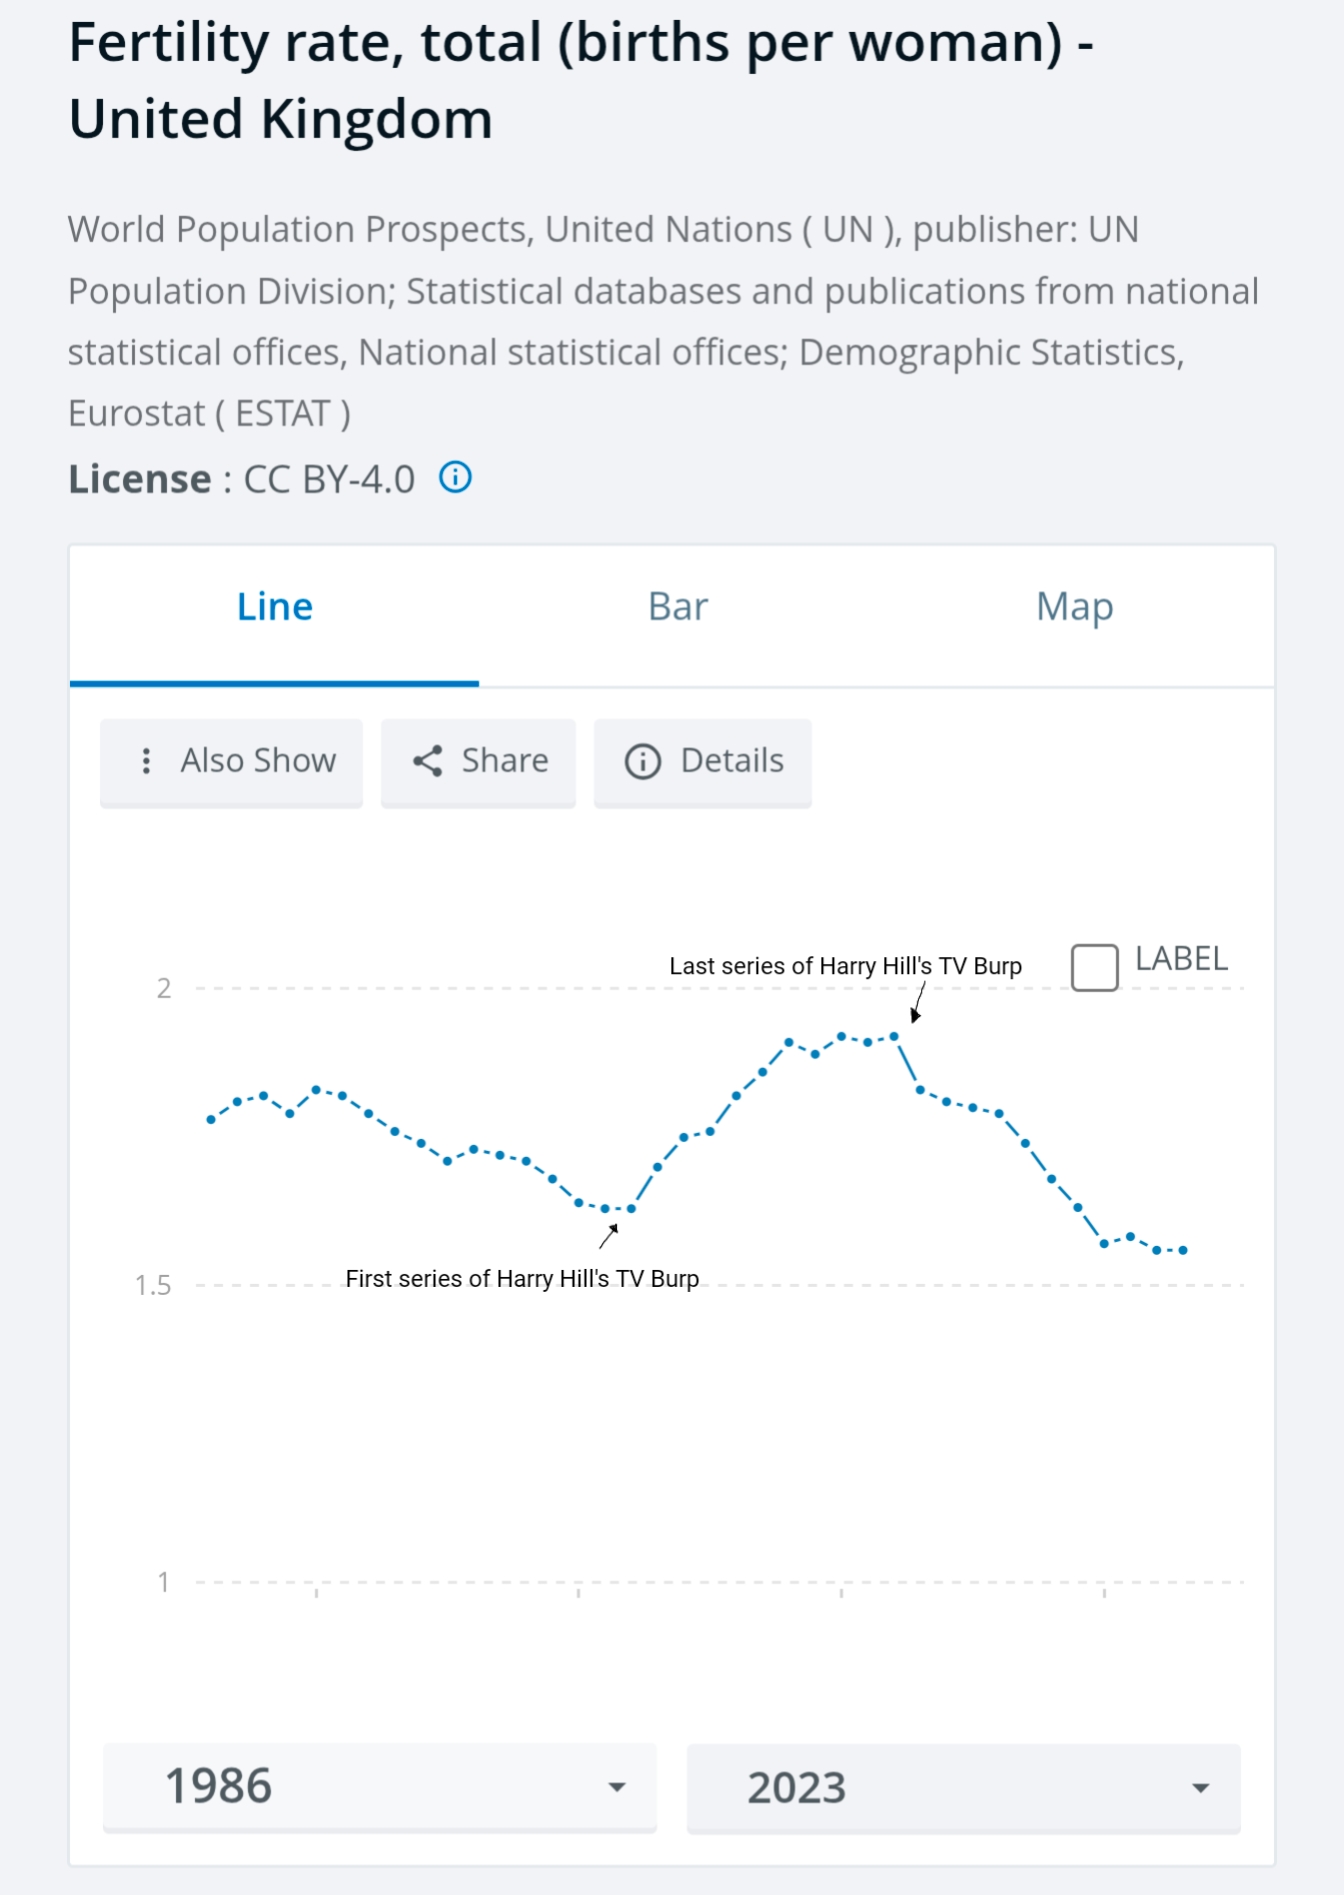Click the first data point on the line
The height and width of the screenshot is (1895, 1344).
pyautogui.click(x=211, y=1119)
